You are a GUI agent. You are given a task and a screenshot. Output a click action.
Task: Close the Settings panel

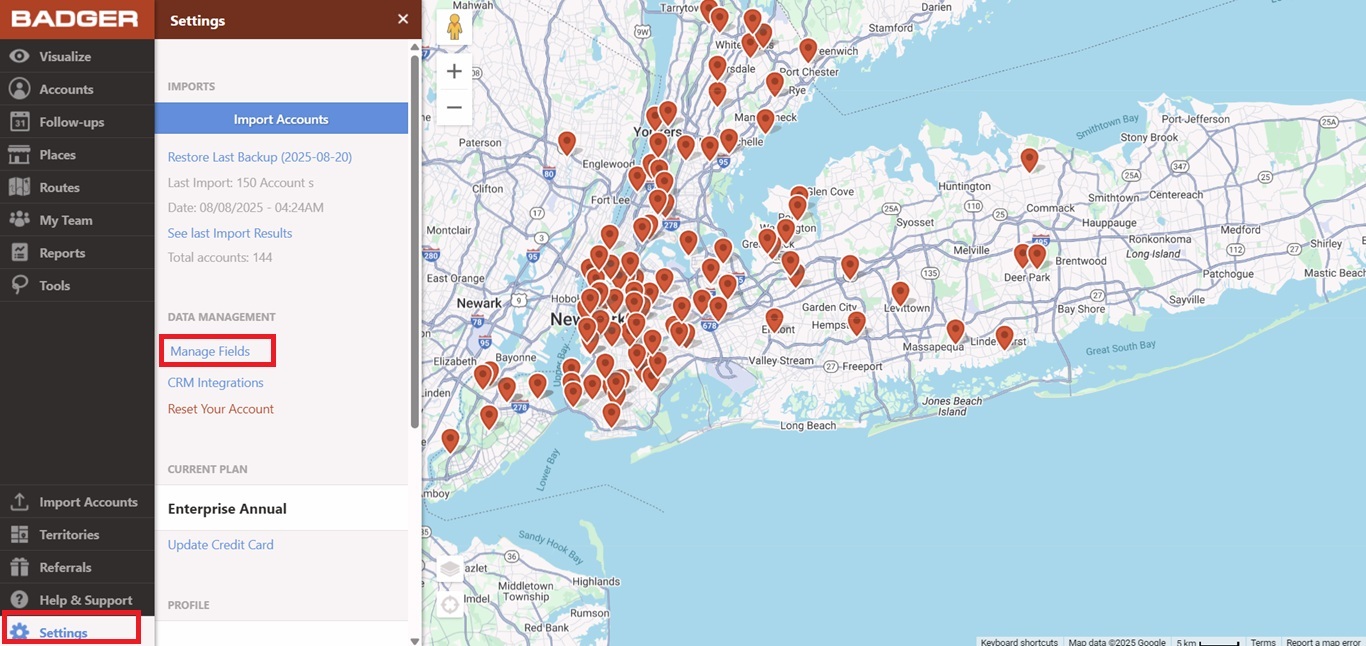pyautogui.click(x=403, y=19)
